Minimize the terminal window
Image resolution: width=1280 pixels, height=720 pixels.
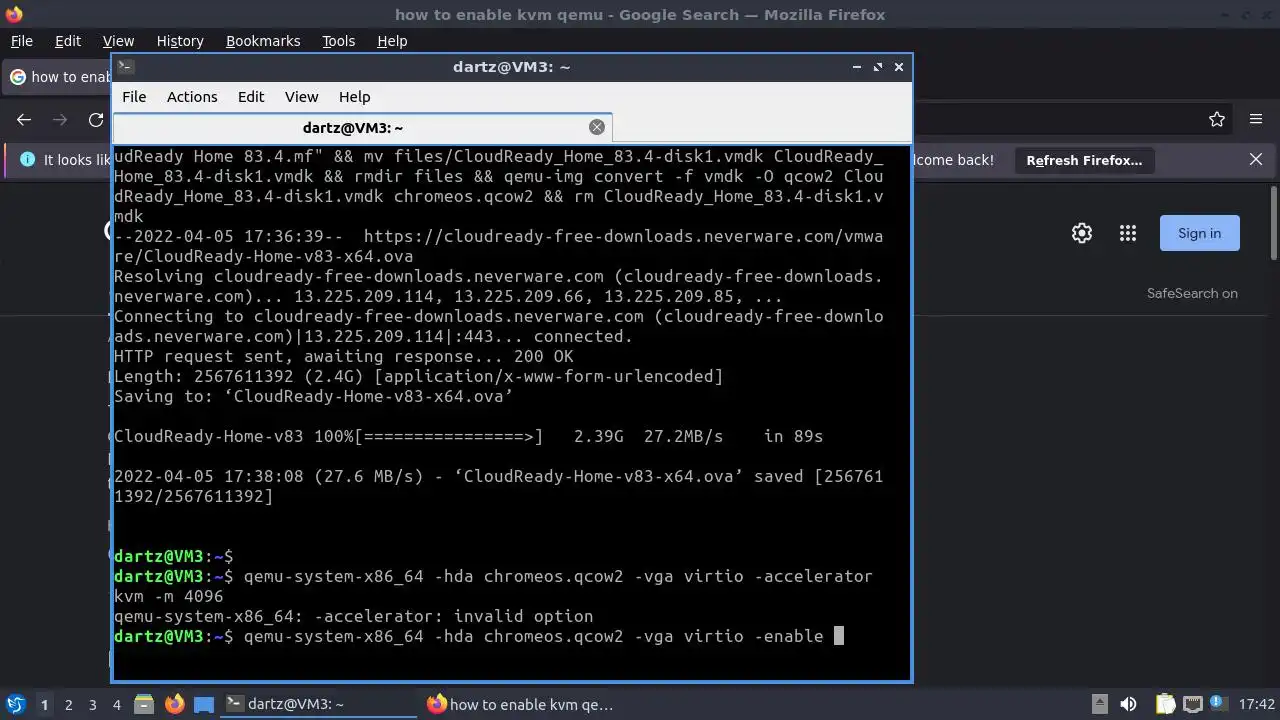857,67
